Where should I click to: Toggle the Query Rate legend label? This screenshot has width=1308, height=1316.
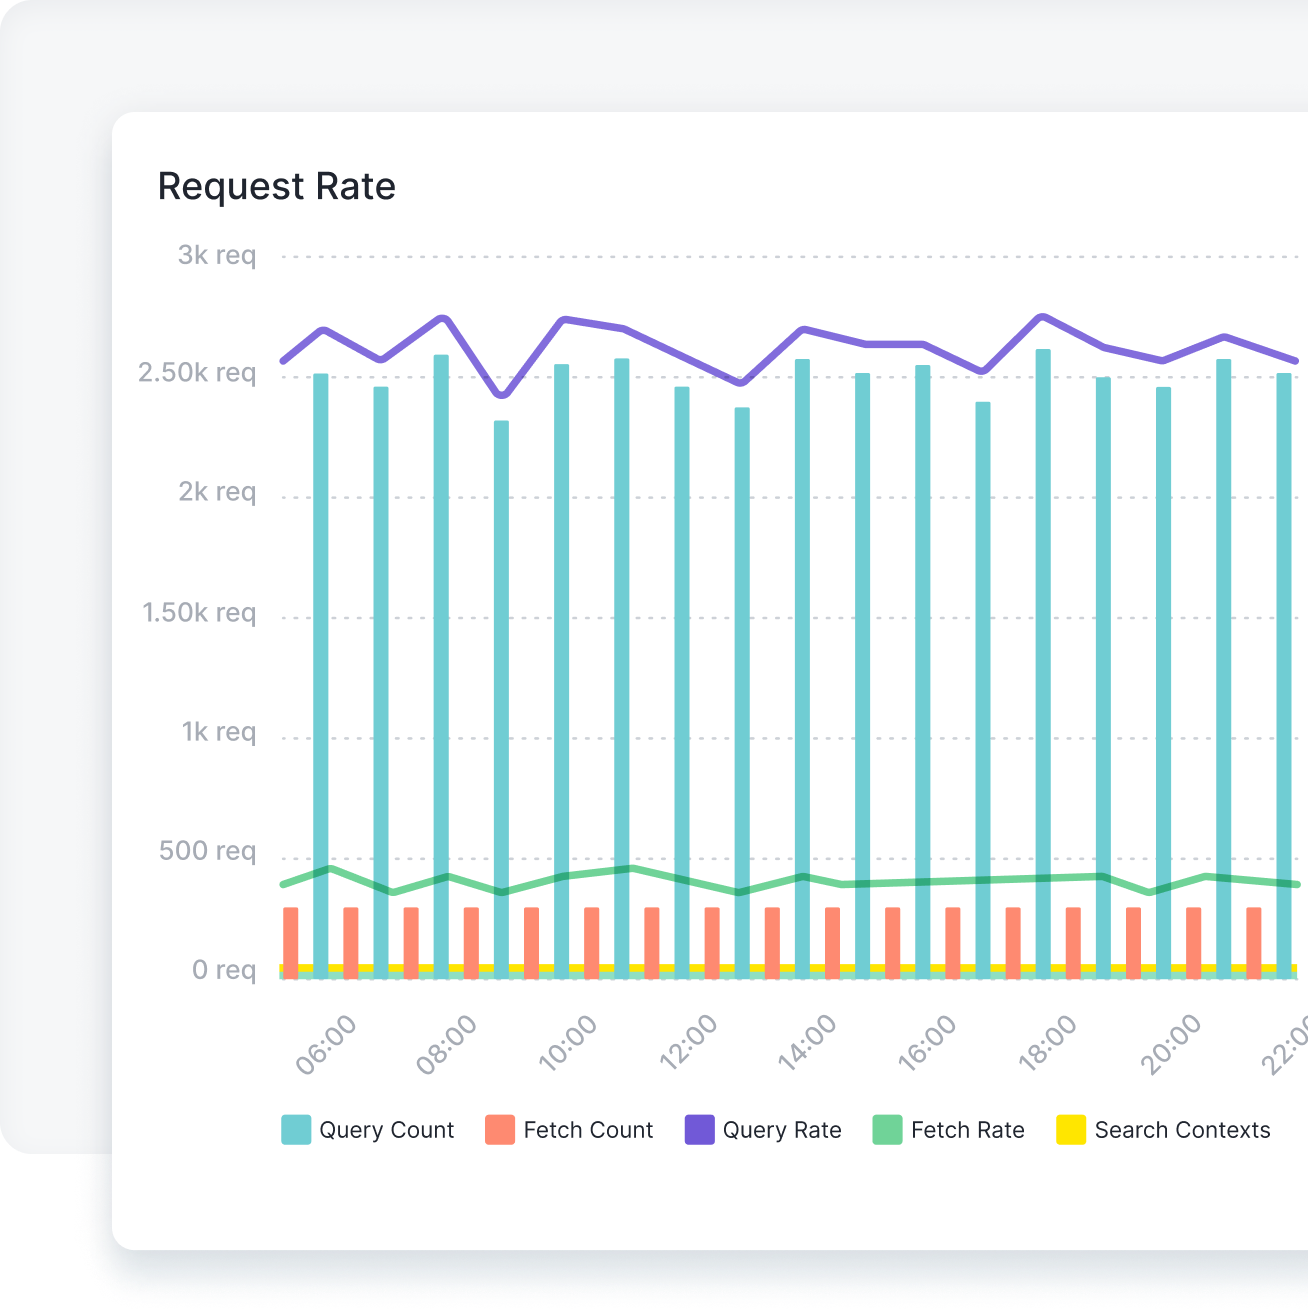(782, 1130)
